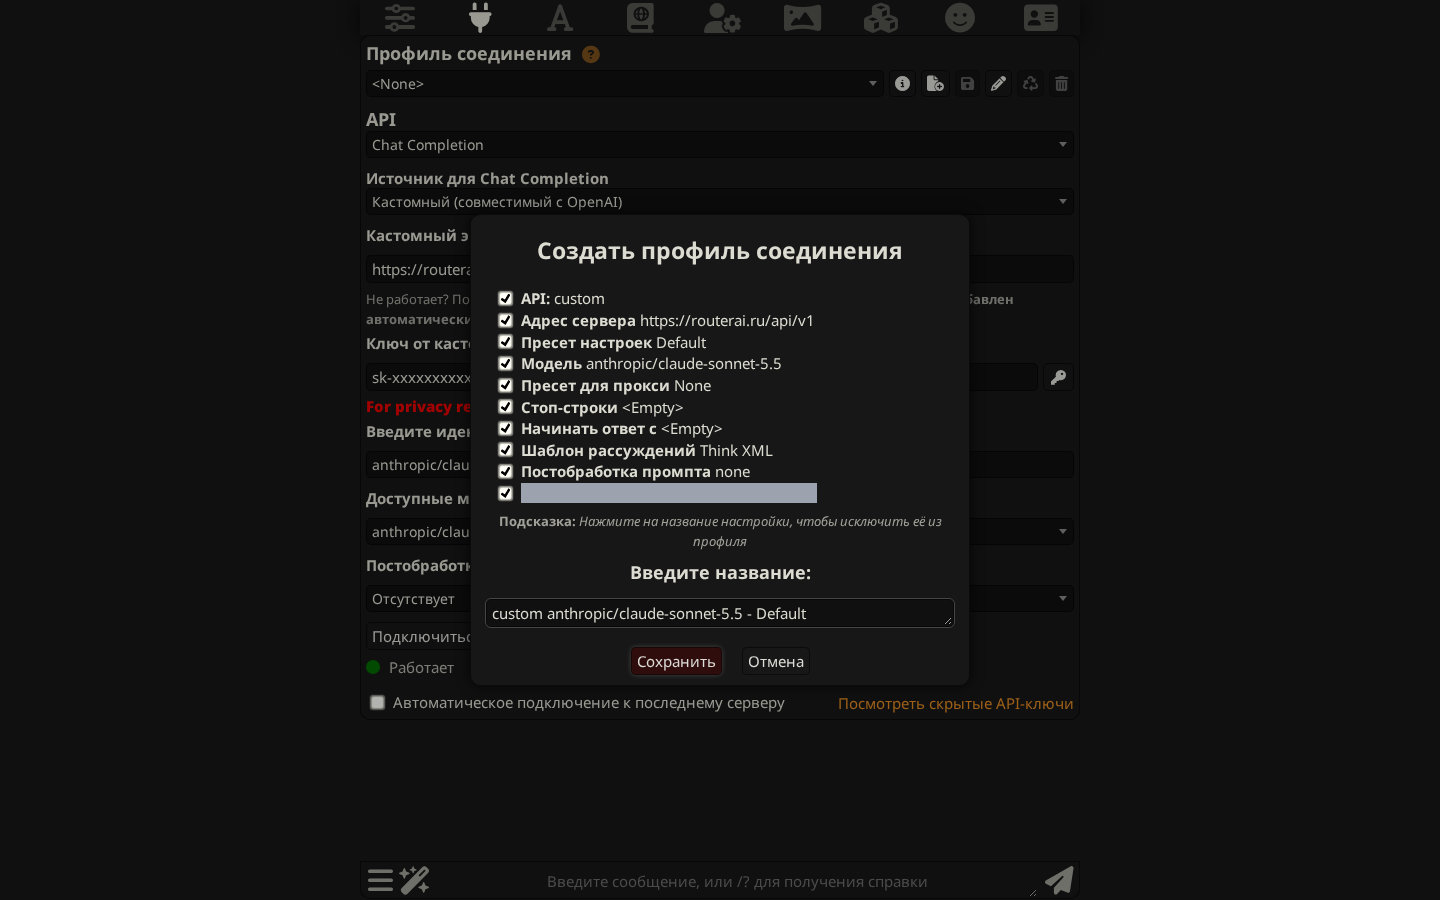The height and width of the screenshot is (900, 1440).
Task: Uncheck the "Начинать ответ с" checkbox
Action: coord(505,428)
